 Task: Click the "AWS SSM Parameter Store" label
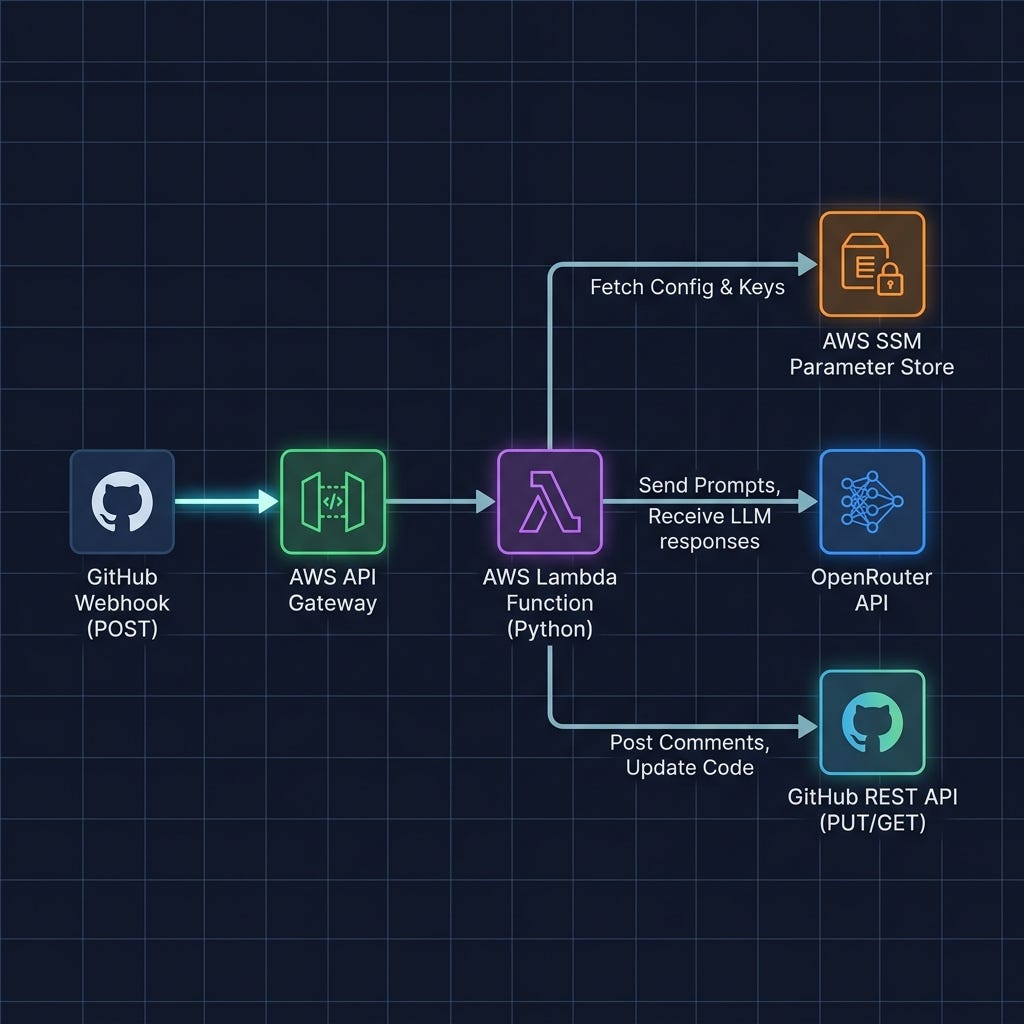coord(872,353)
